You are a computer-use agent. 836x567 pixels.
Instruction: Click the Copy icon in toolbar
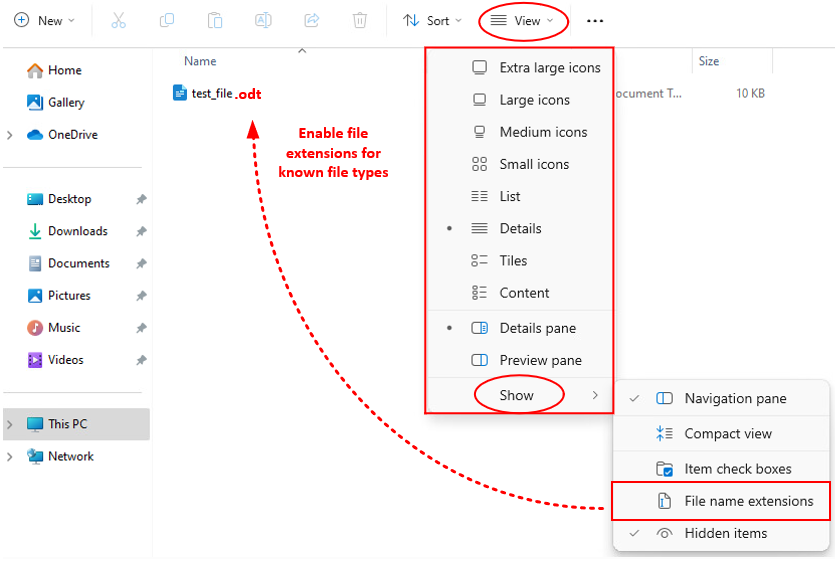click(167, 21)
